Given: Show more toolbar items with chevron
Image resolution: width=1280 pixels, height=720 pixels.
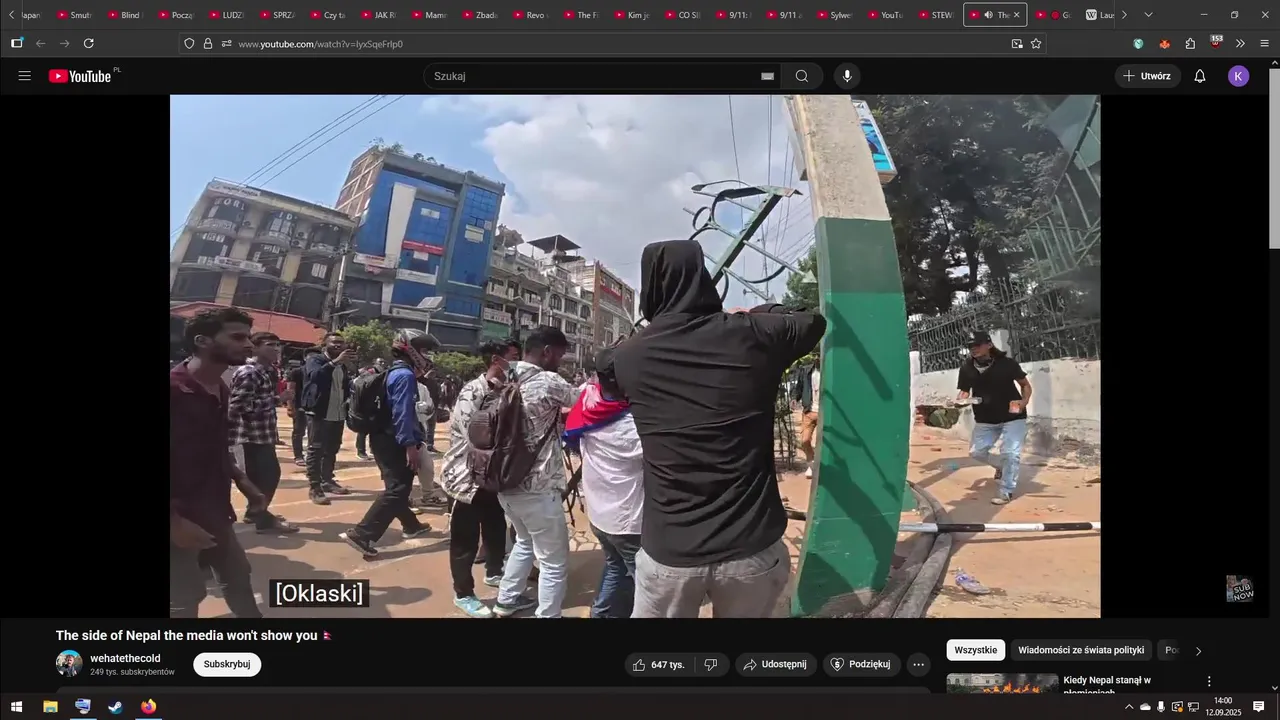Looking at the screenshot, I should click(x=1240, y=43).
